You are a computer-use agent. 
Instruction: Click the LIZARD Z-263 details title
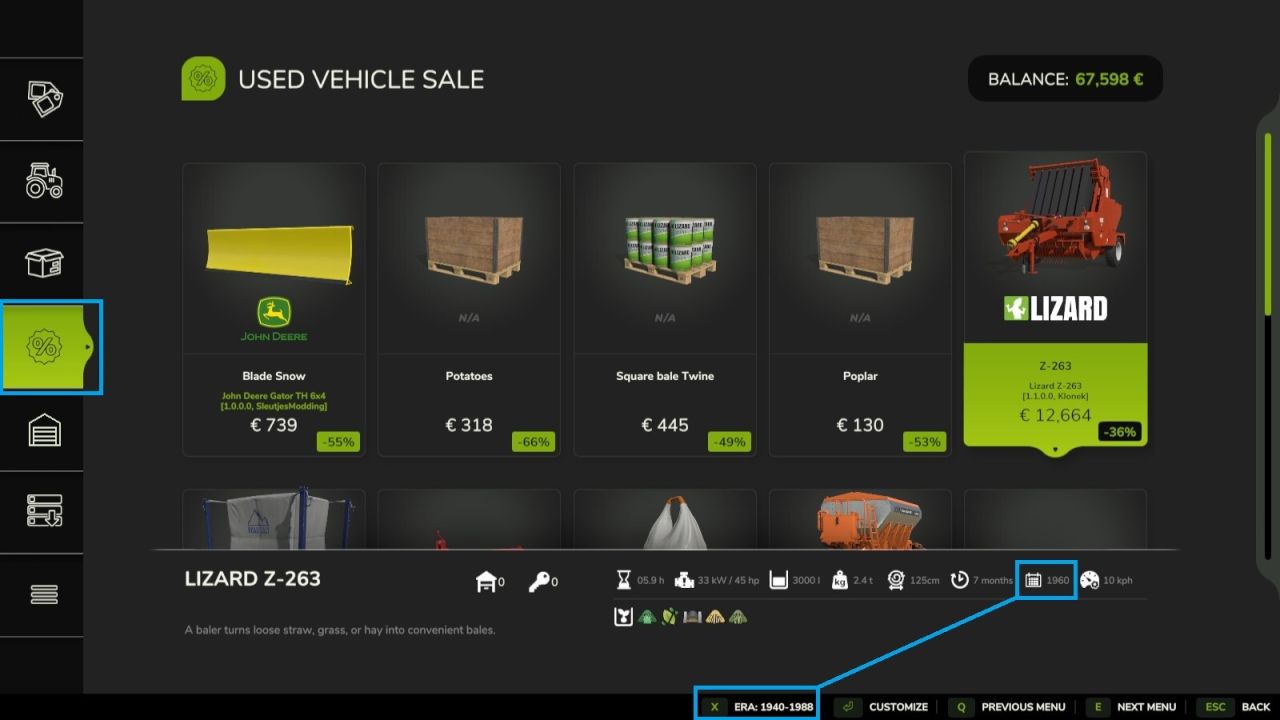[x=253, y=579]
